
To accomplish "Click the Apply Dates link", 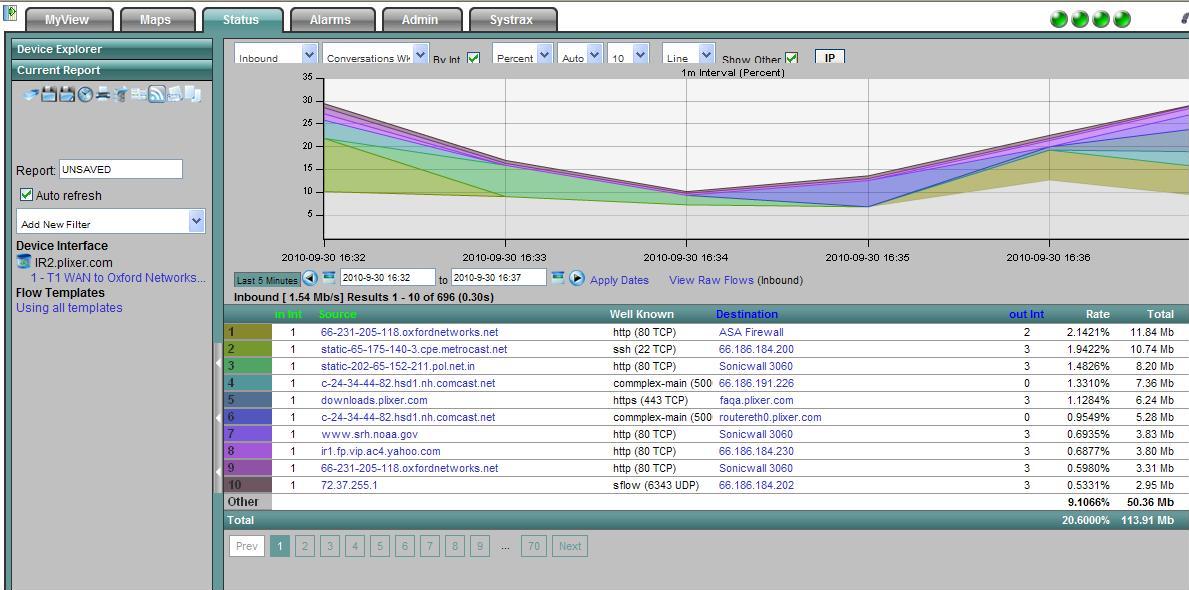I will point(620,280).
